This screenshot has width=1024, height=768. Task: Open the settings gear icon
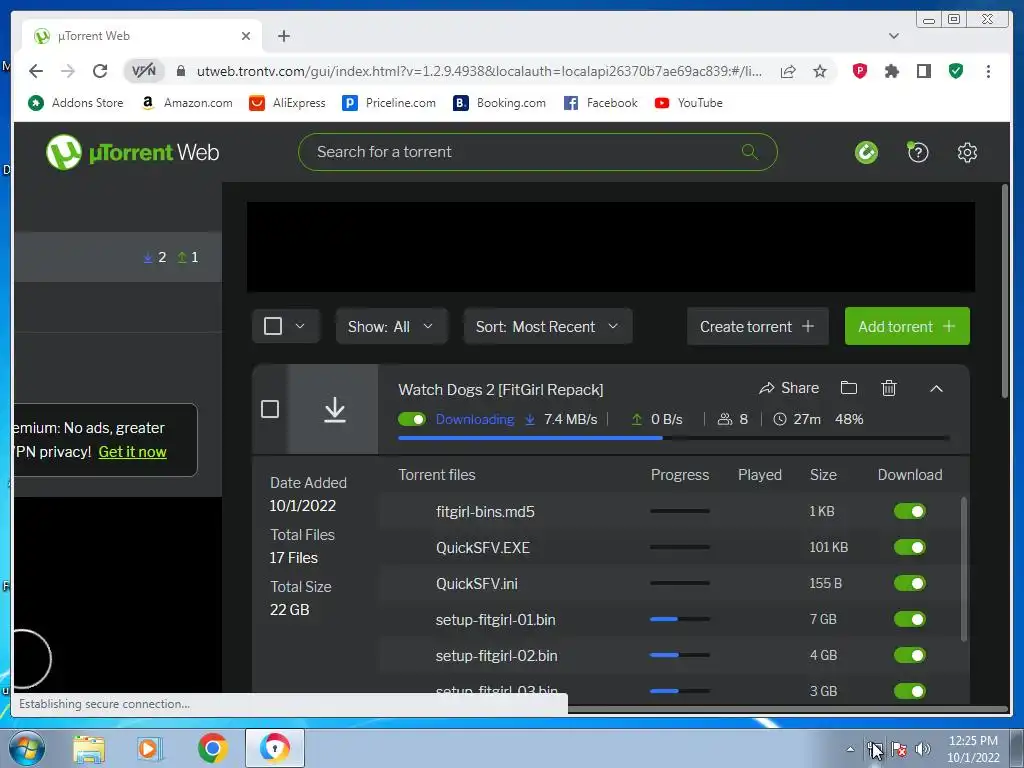pos(967,152)
